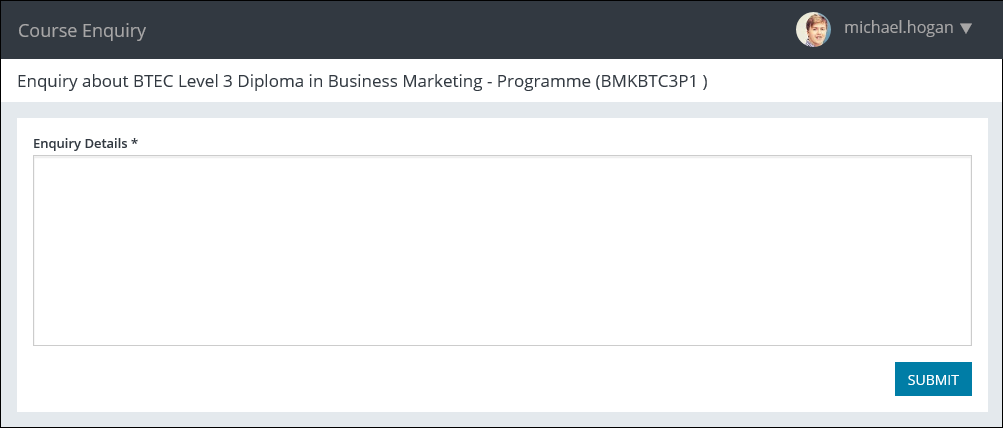Click the BMKBTC3P1 course code text
The image size is (1003, 428).
[650, 81]
